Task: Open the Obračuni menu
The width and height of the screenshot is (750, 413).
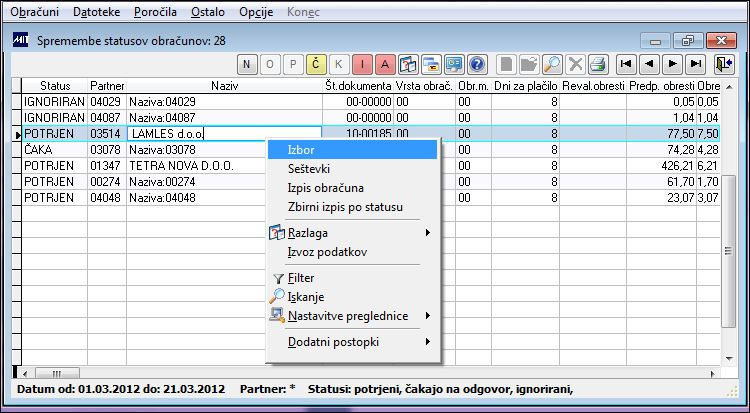Action: pyautogui.click(x=34, y=12)
